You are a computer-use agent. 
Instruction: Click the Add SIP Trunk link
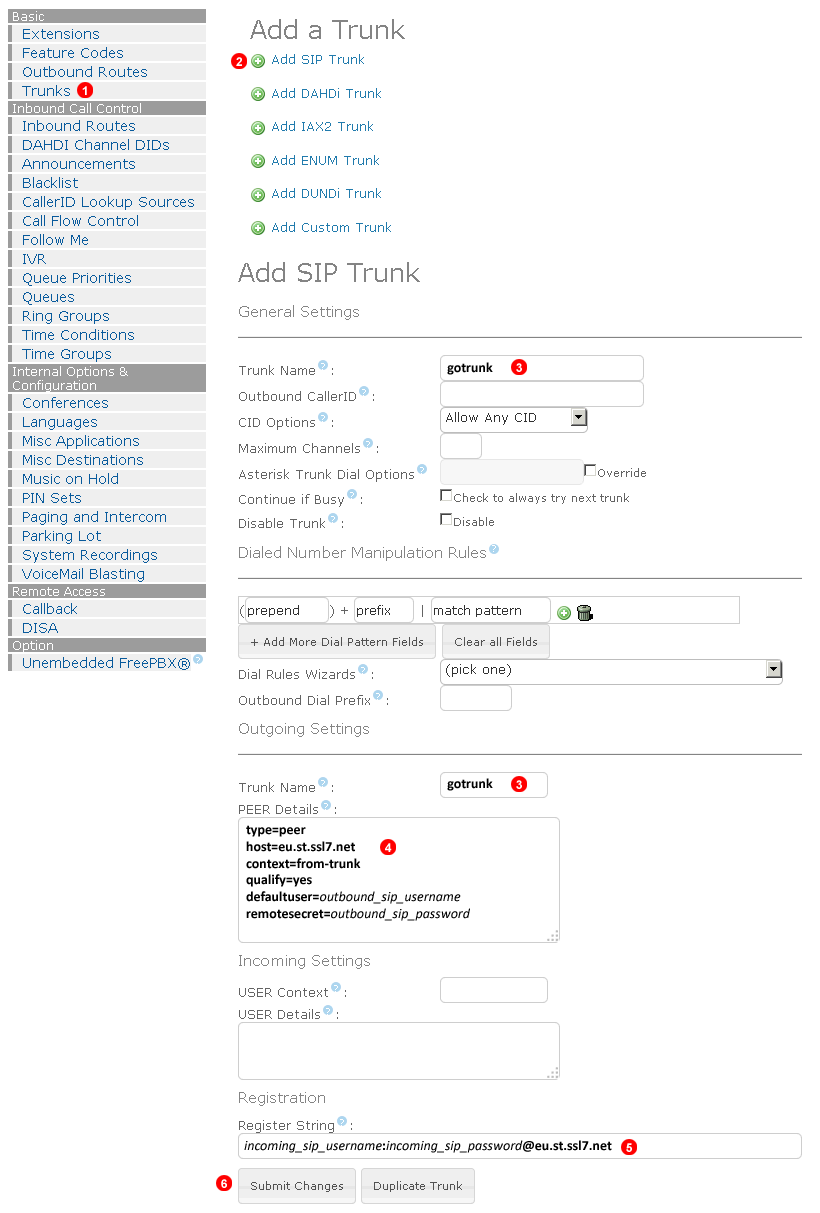318,60
